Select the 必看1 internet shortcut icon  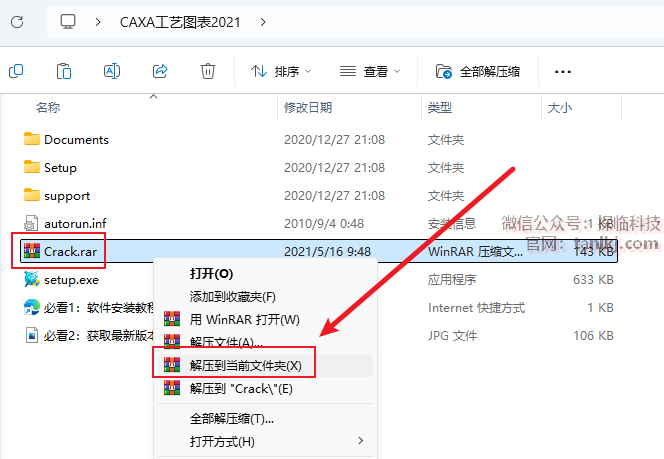[x=32, y=307]
